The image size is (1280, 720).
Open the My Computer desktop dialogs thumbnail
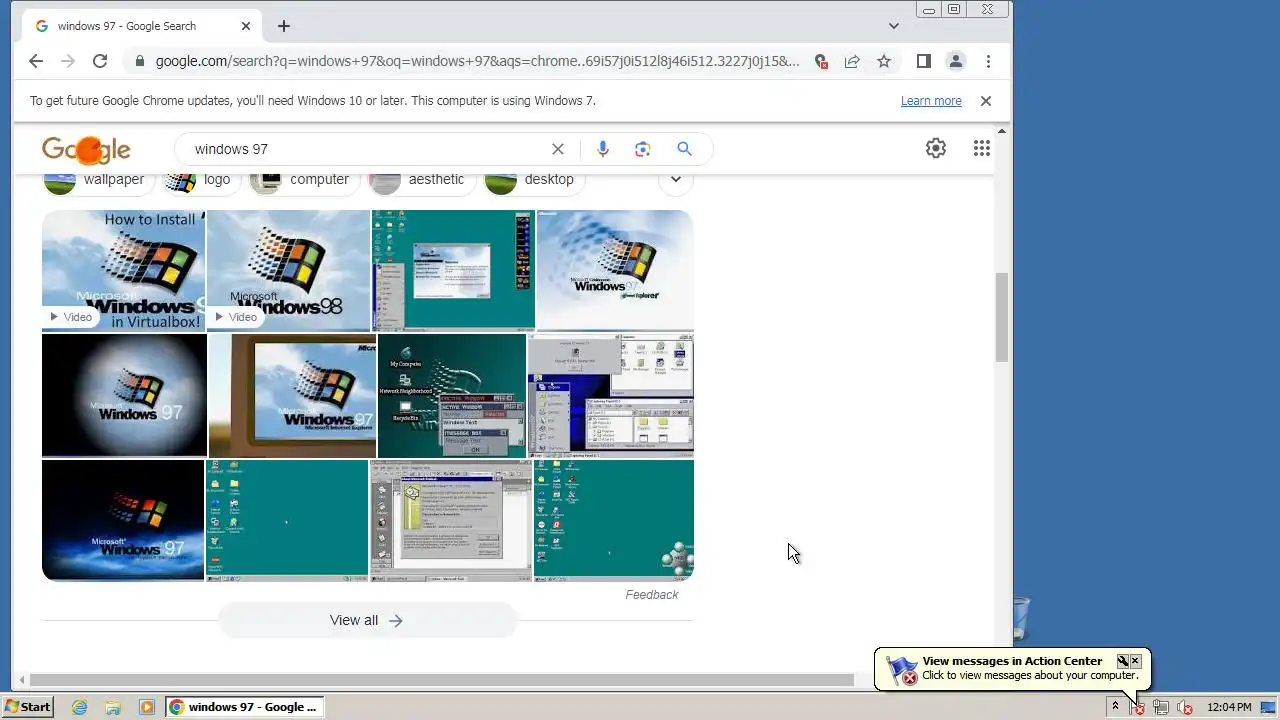pos(452,395)
